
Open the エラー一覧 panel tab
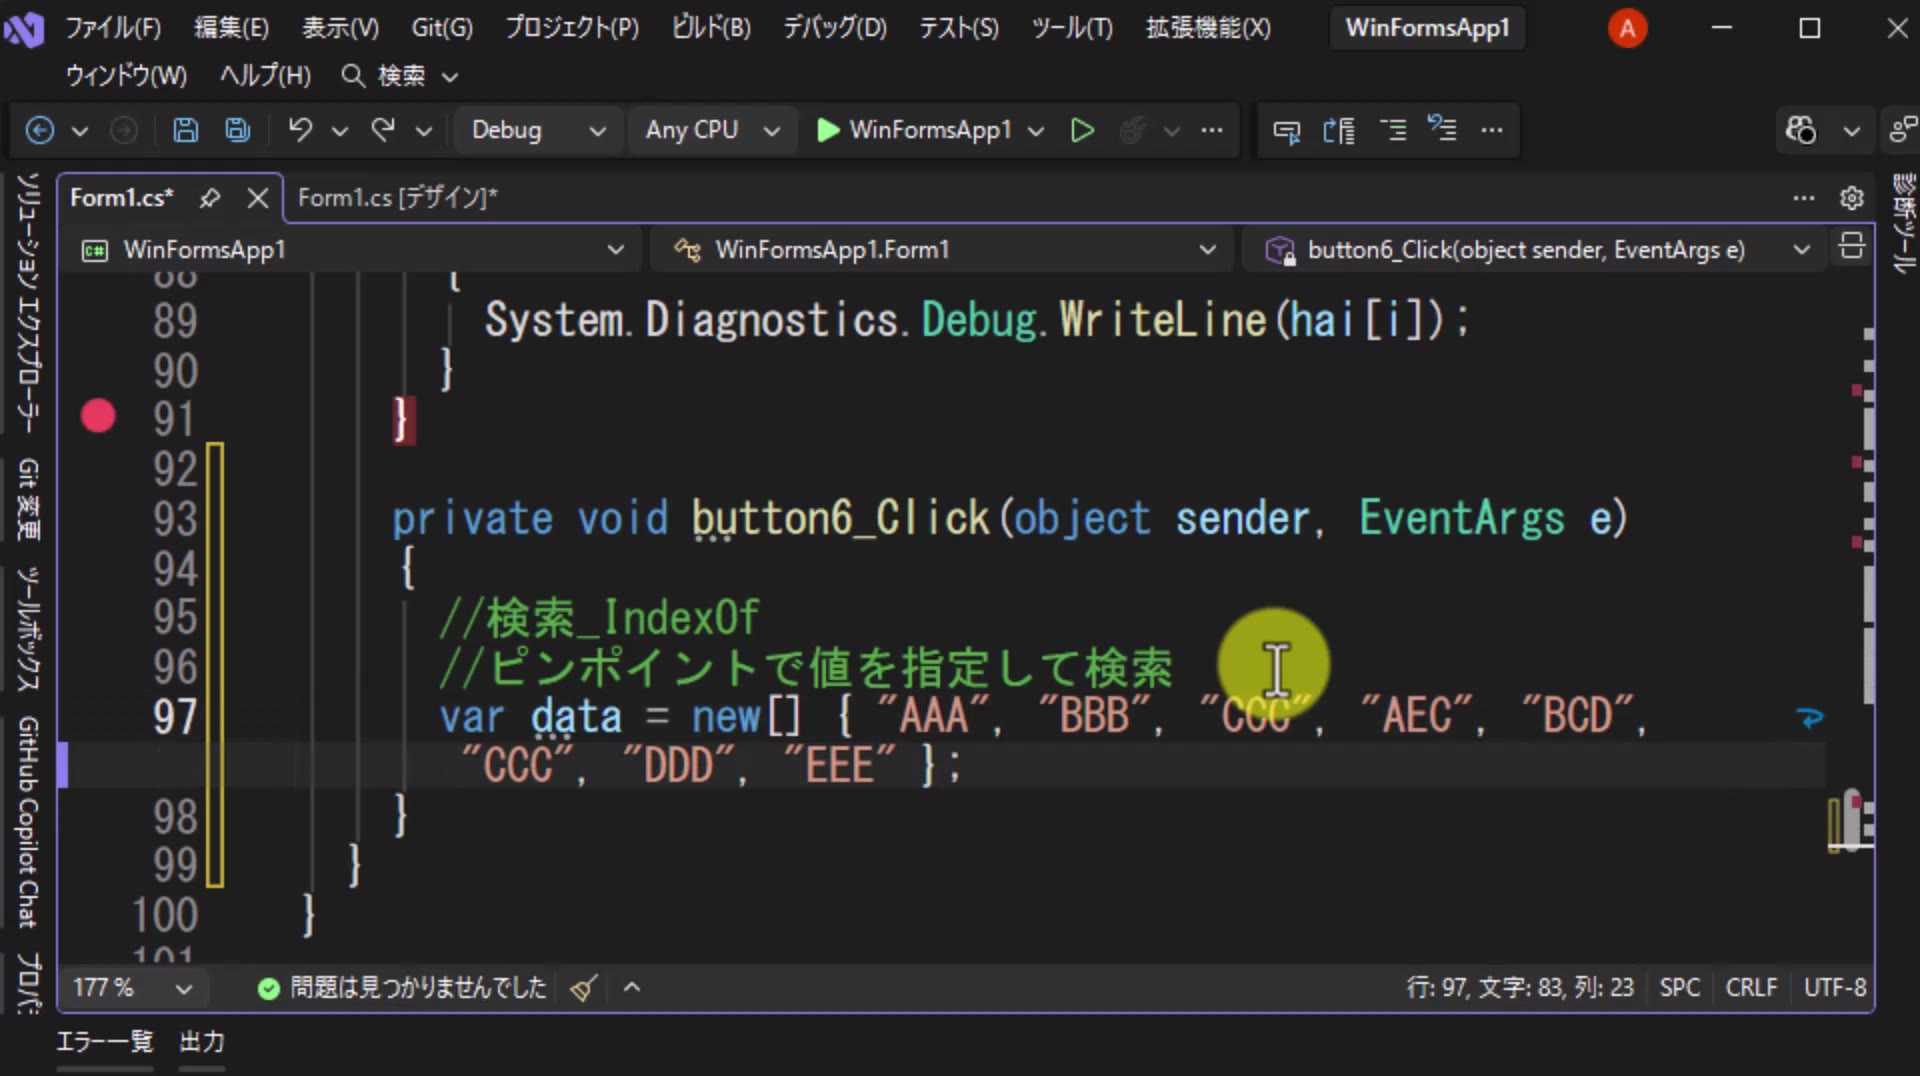point(105,1042)
